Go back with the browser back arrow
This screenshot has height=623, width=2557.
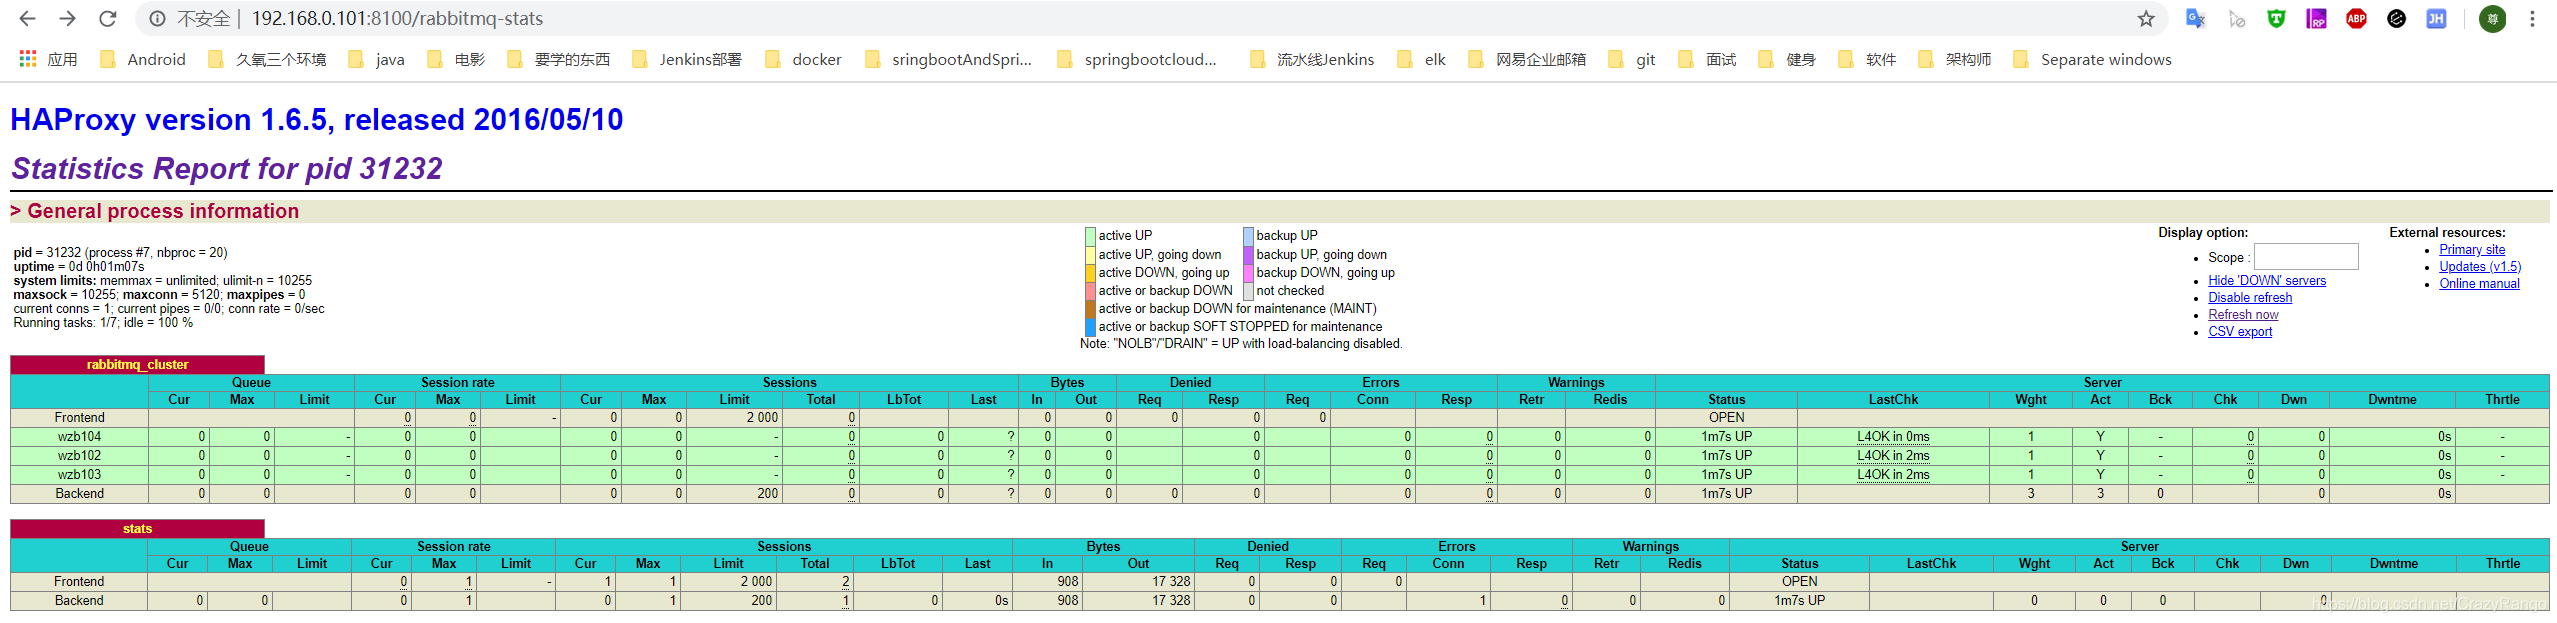pyautogui.click(x=27, y=18)
